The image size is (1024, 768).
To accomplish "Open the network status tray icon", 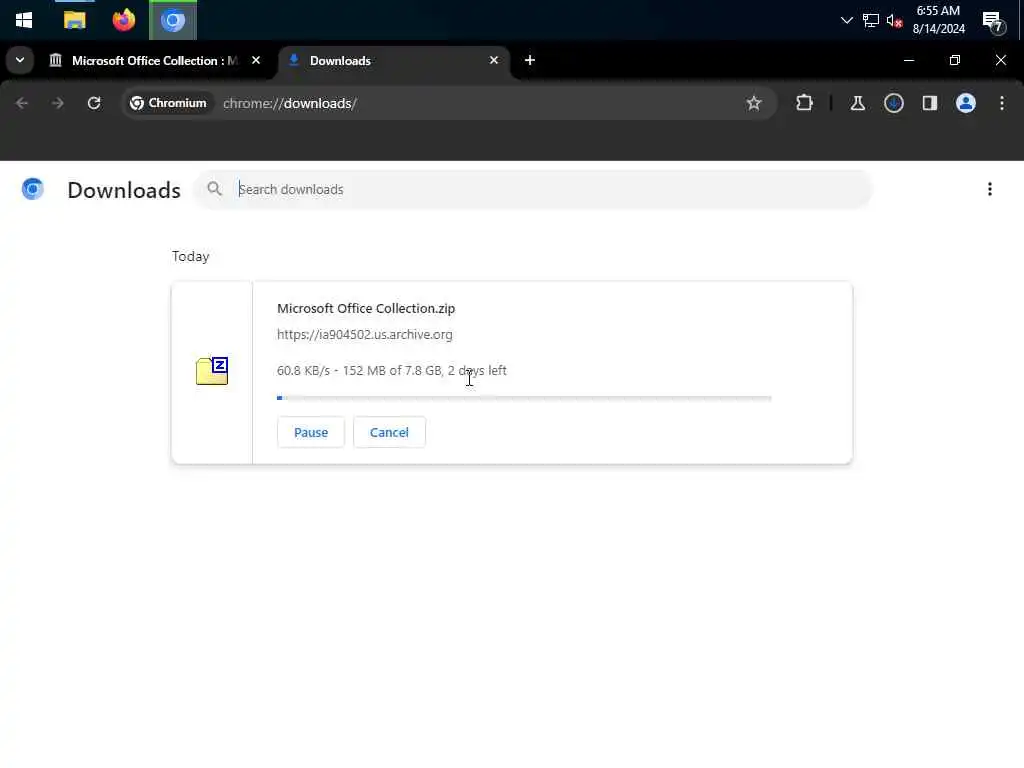I will pyautogui.click(x=871, y=20).
